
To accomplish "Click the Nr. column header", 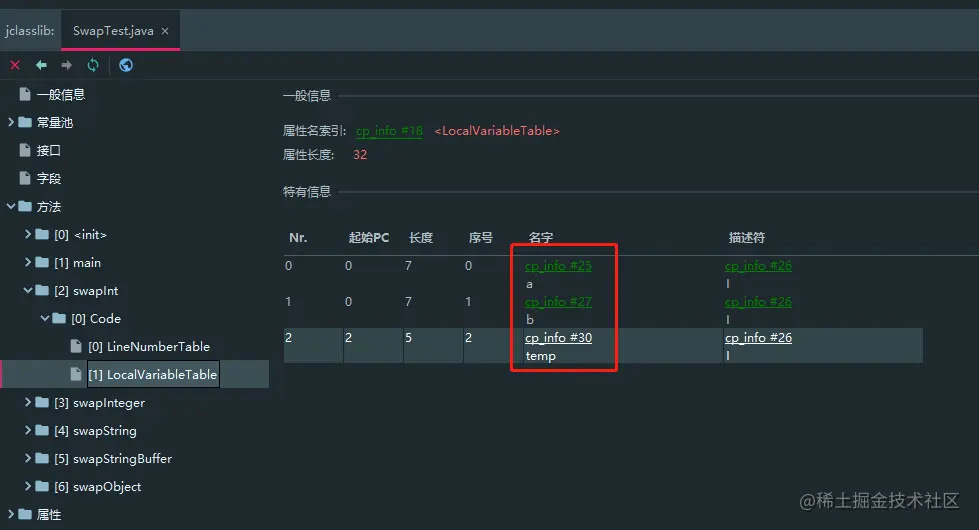I will 298,237.
